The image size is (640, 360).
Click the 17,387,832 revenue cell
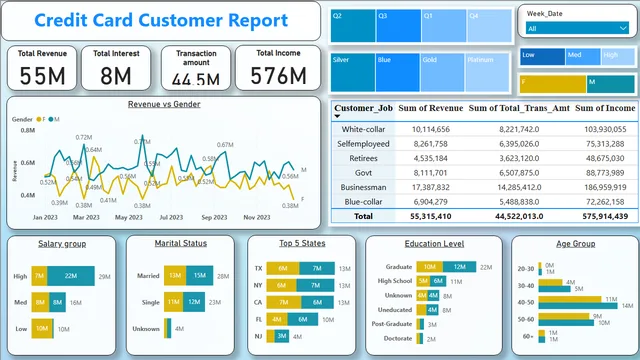[x=431, y=187]
